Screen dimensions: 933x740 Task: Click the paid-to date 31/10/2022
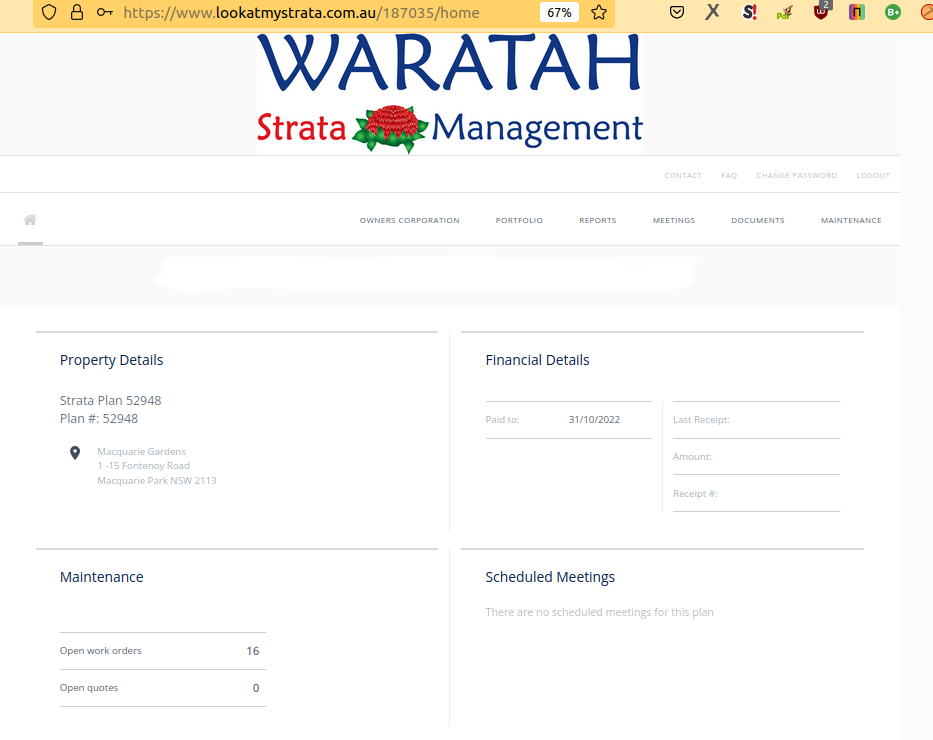pyautogui.click(x=594, y=420)
